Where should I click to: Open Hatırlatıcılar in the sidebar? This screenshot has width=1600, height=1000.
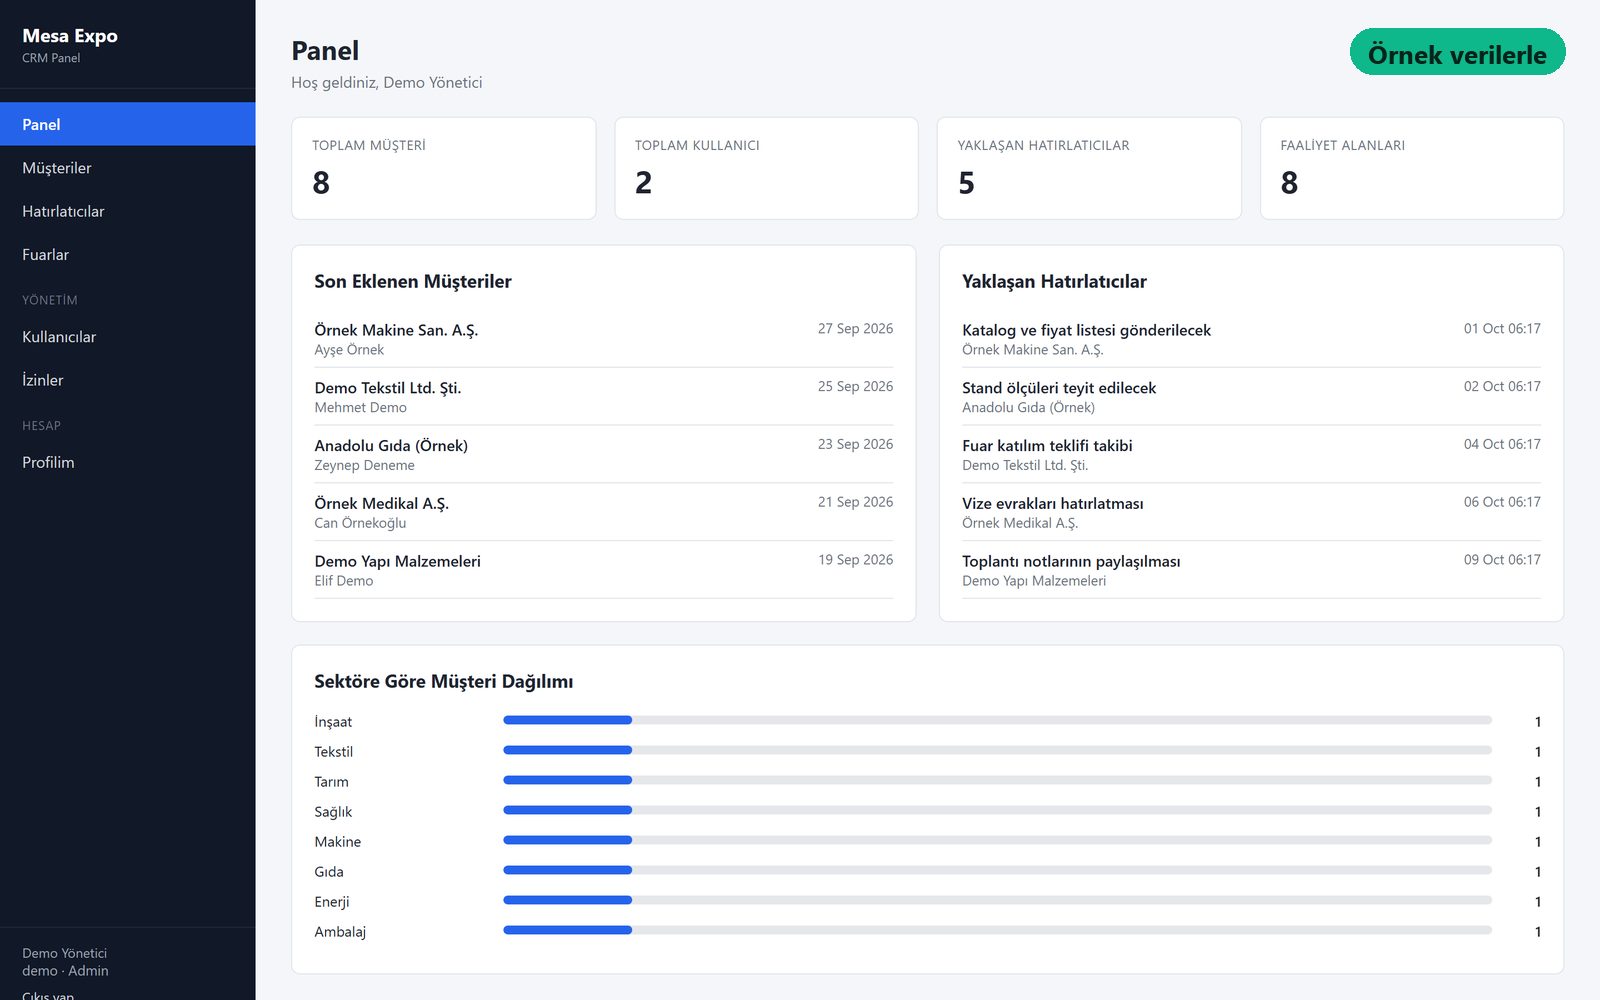coord(127,211)
